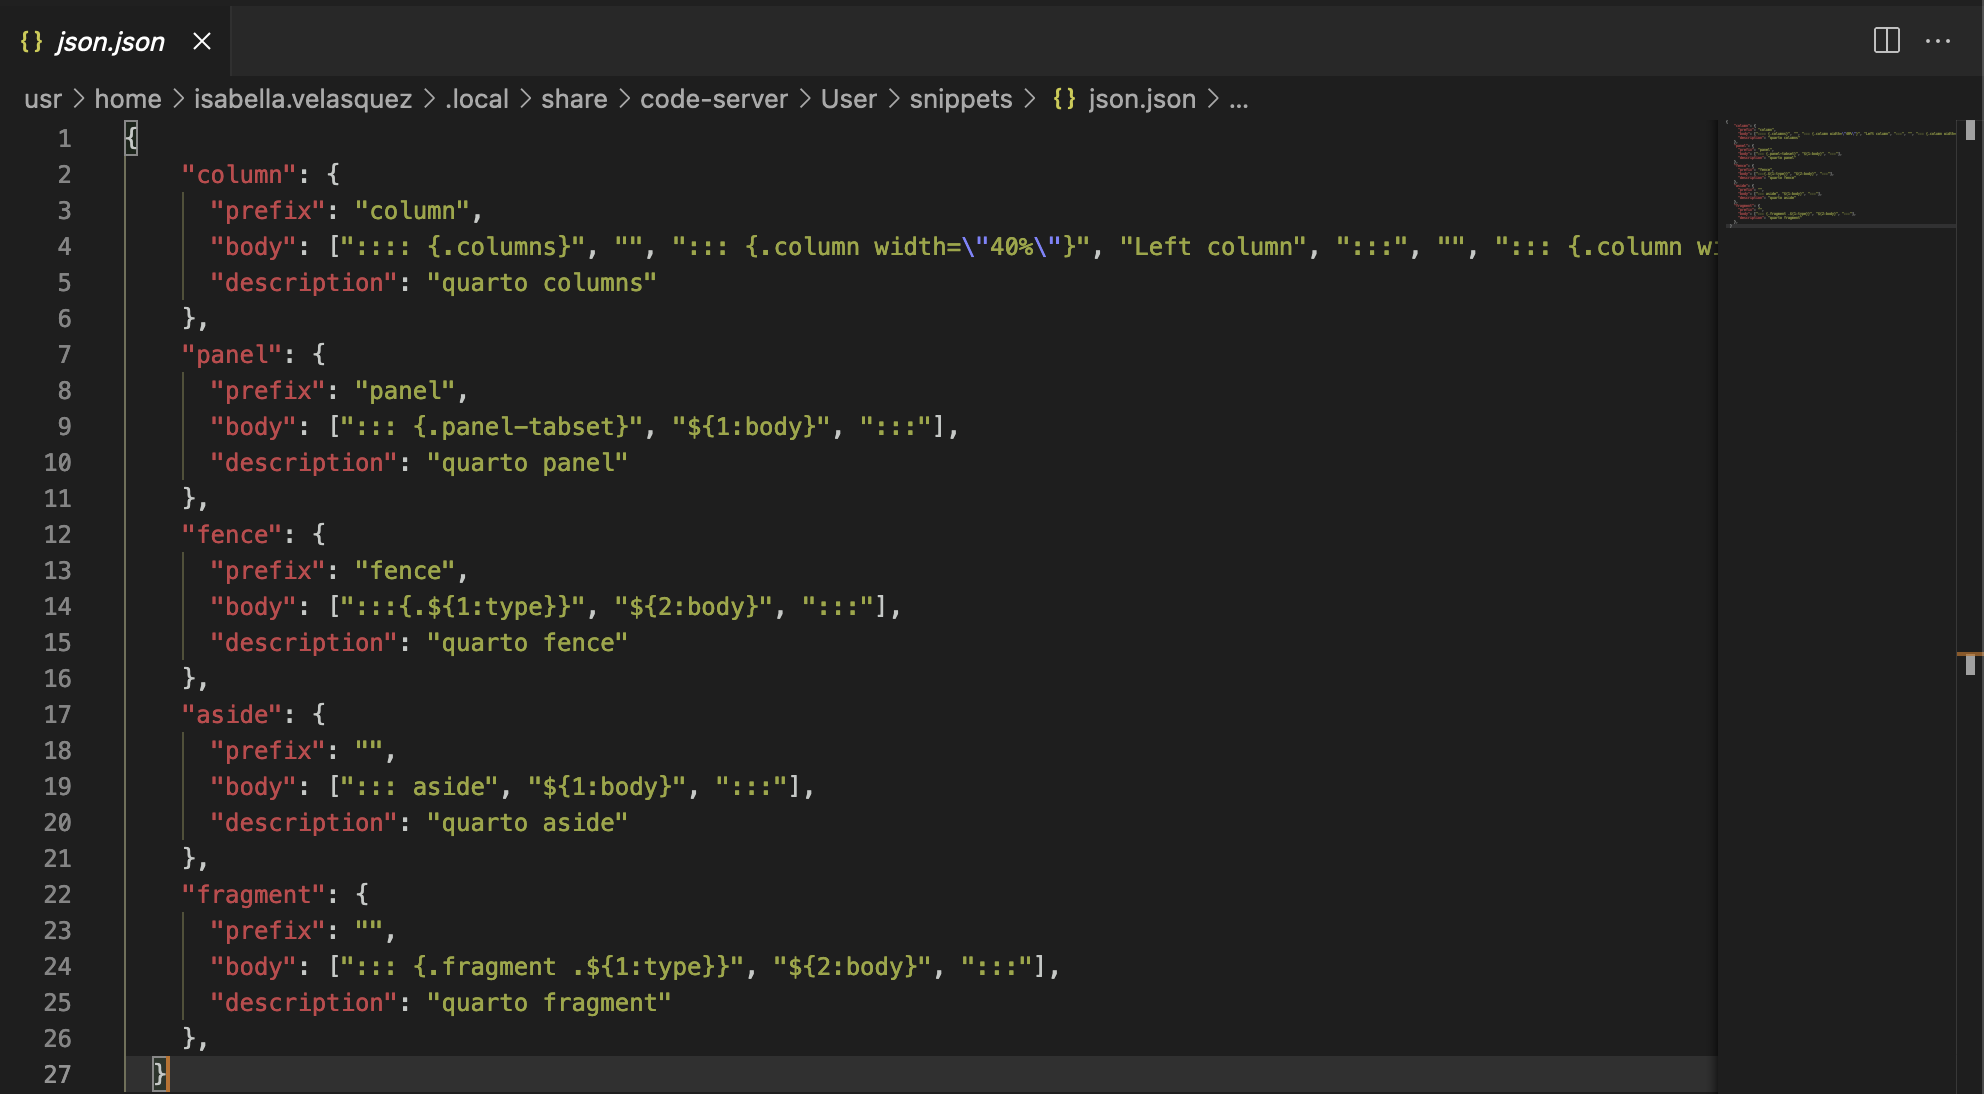
Task: Expand the '.local' breadcrumb item
Action: [476, 99]
